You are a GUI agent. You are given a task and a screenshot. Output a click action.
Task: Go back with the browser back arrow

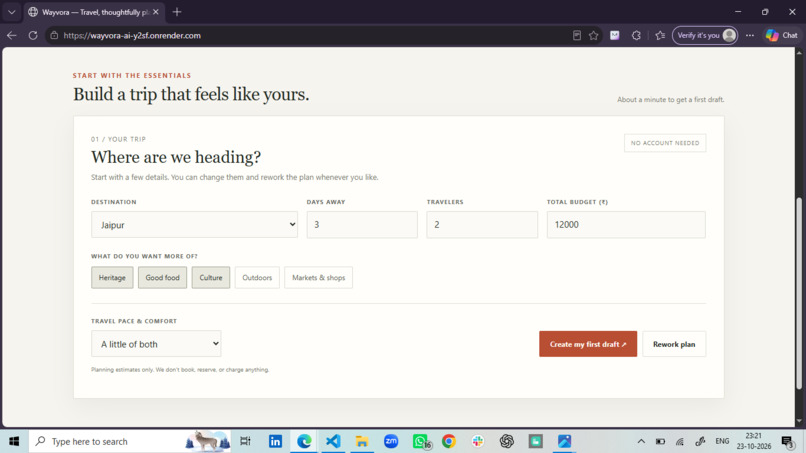tap(12, 35)
